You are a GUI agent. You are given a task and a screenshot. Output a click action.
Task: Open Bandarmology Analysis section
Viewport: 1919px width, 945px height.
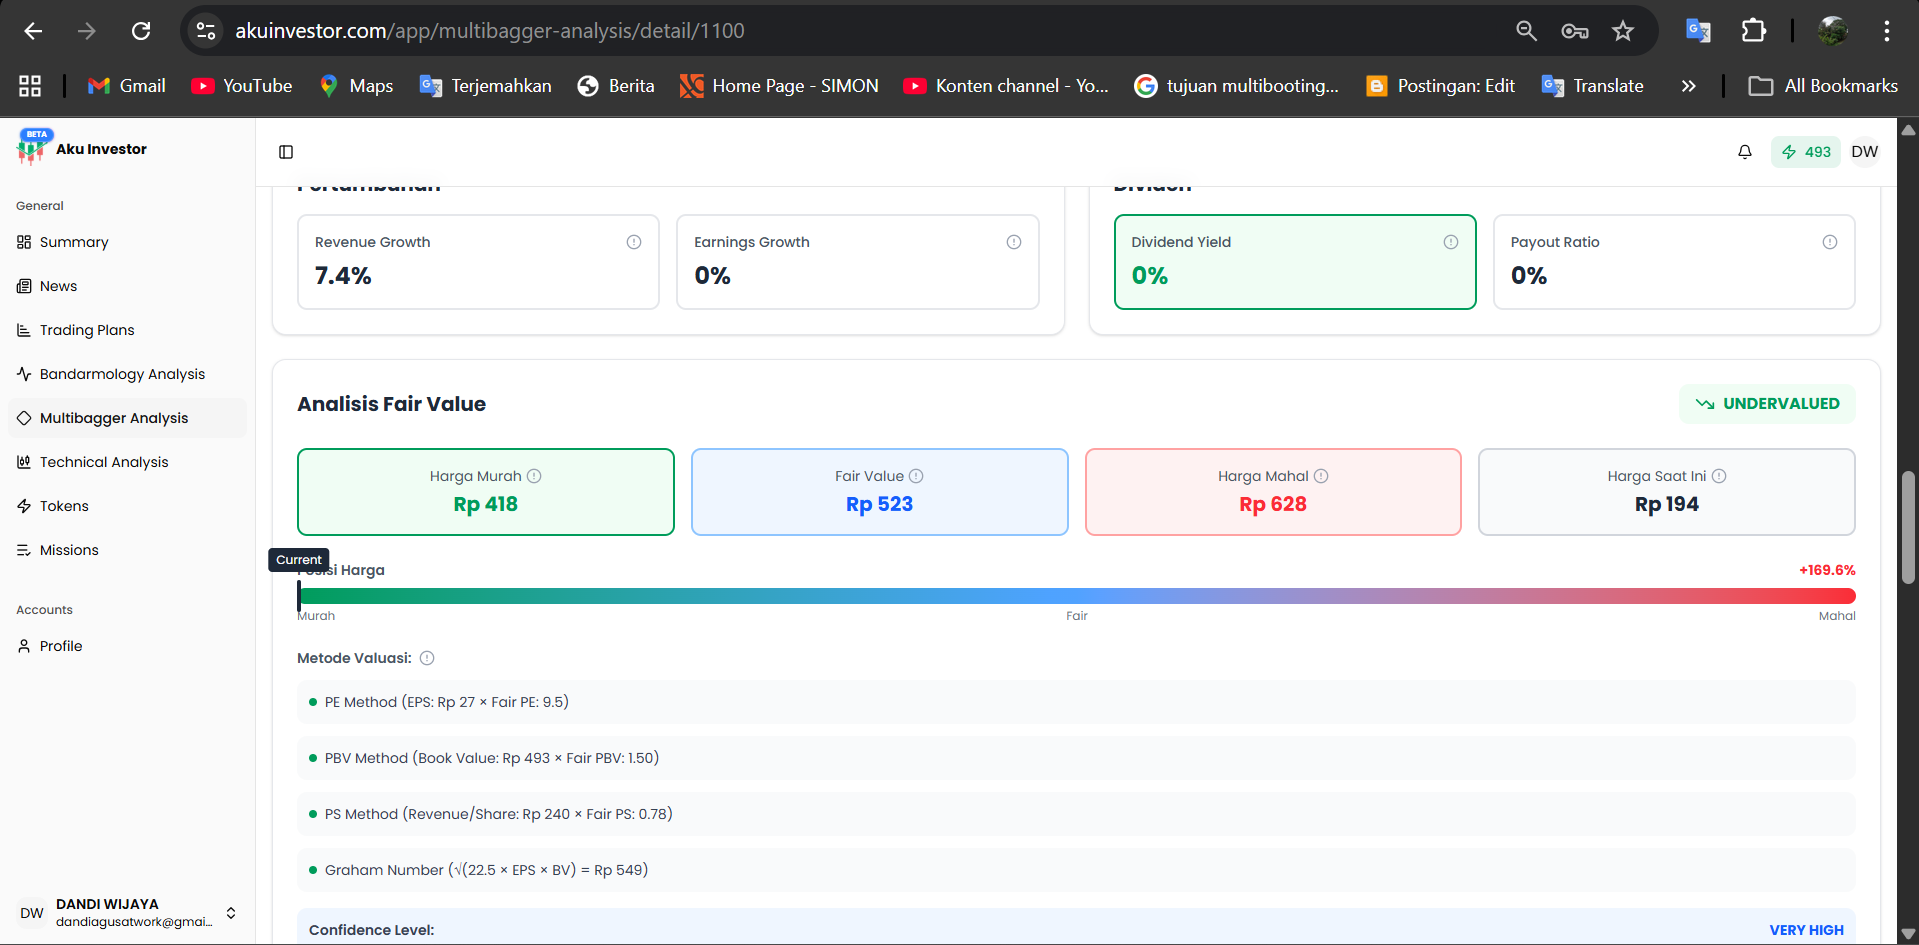122,374
